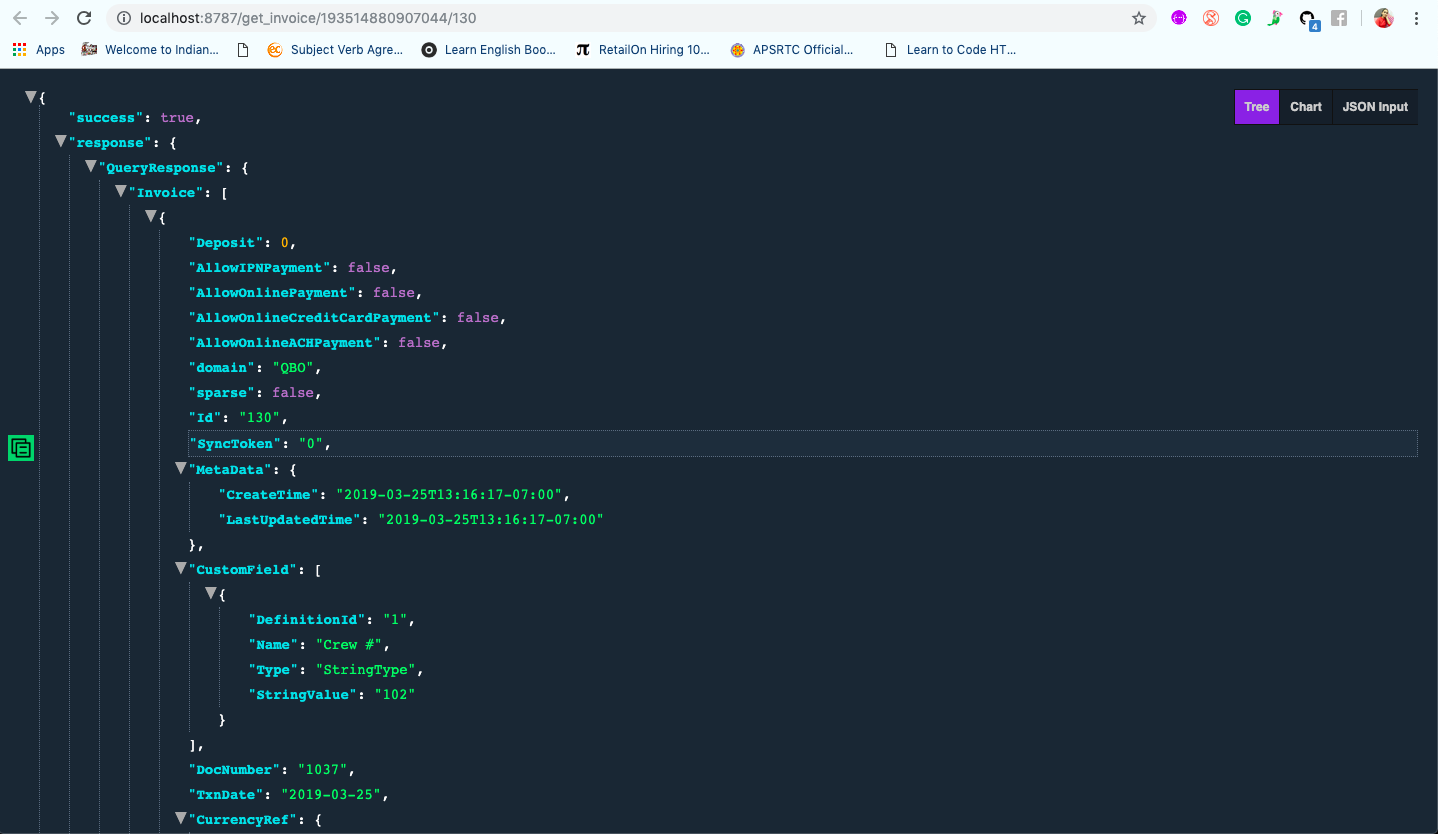
Task: Open the Grammarly extension icon
Action: [x=1243, y=18]
